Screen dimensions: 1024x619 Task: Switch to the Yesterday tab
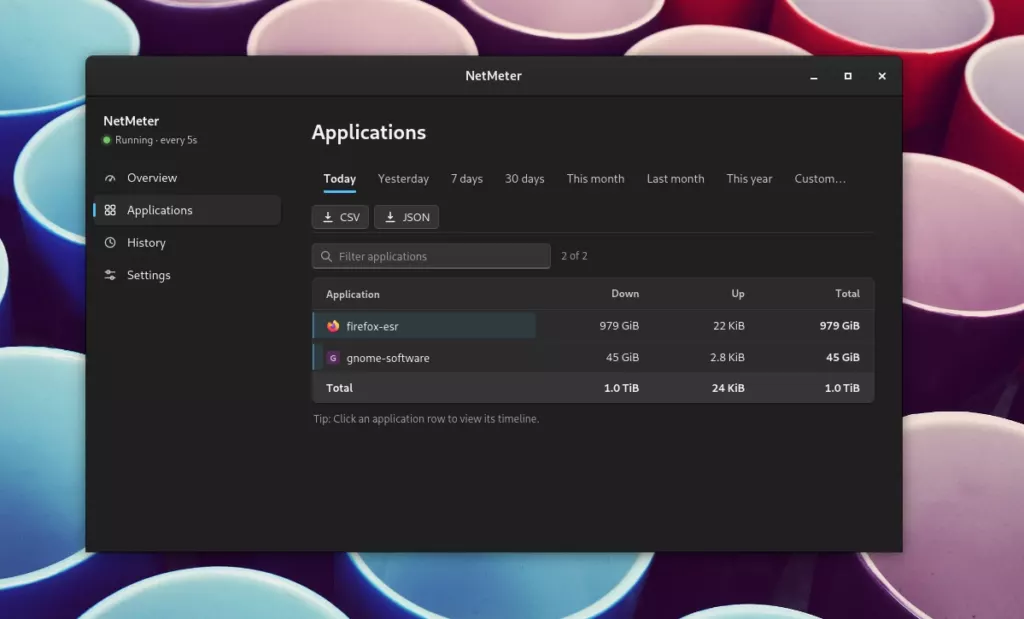pos(404,179)
